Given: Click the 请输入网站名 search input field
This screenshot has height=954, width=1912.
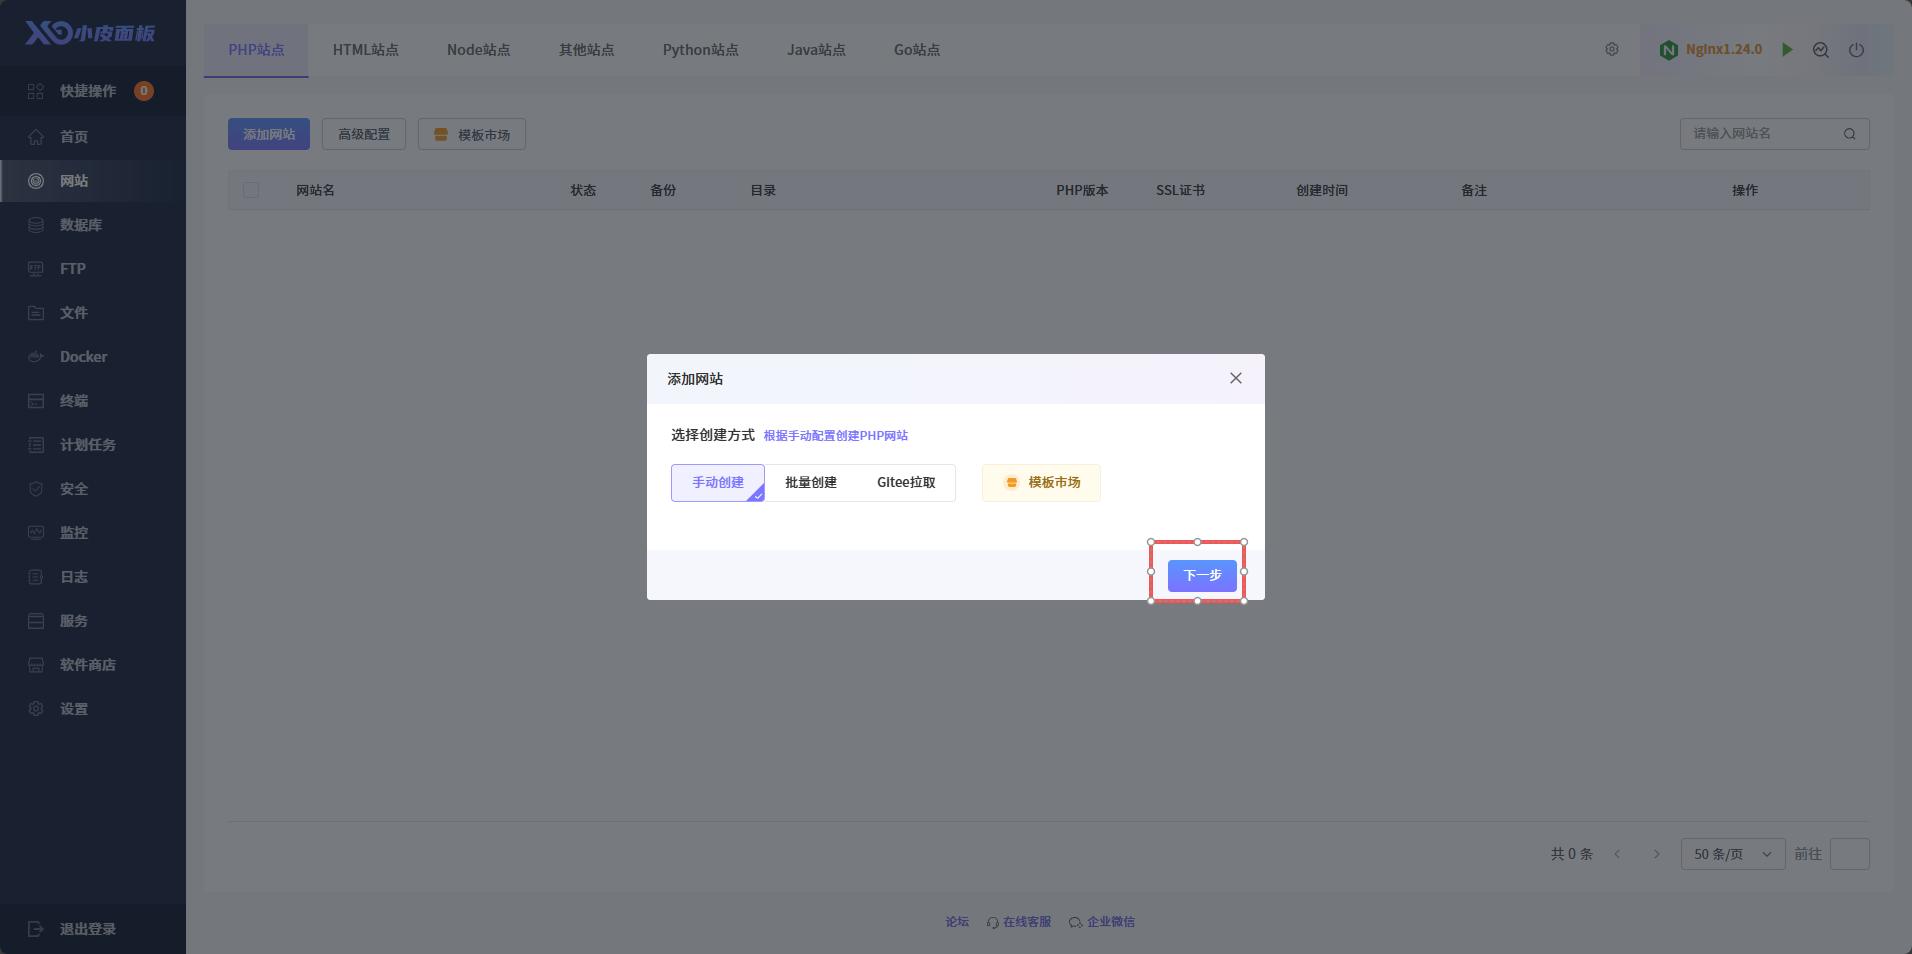Looking at the screenshot, I should pyautogui.click(x=1760, y=134).
